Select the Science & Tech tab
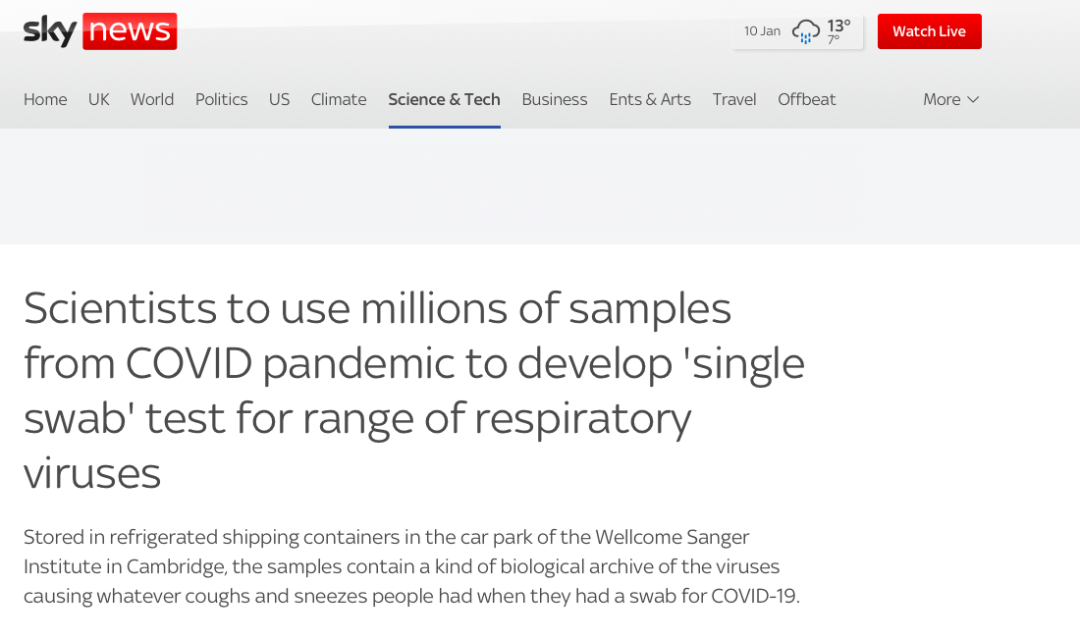Viewport: 1080px width, 639px height. (x=444, y=100)
